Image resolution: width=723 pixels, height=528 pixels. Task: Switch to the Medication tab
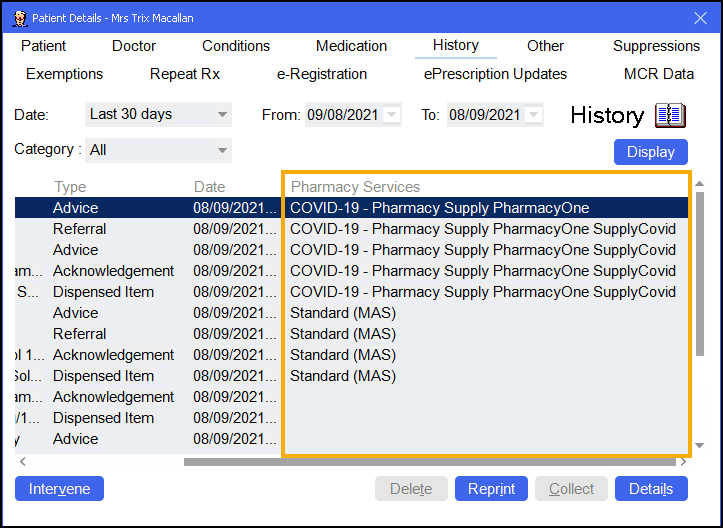pos(351,46)
